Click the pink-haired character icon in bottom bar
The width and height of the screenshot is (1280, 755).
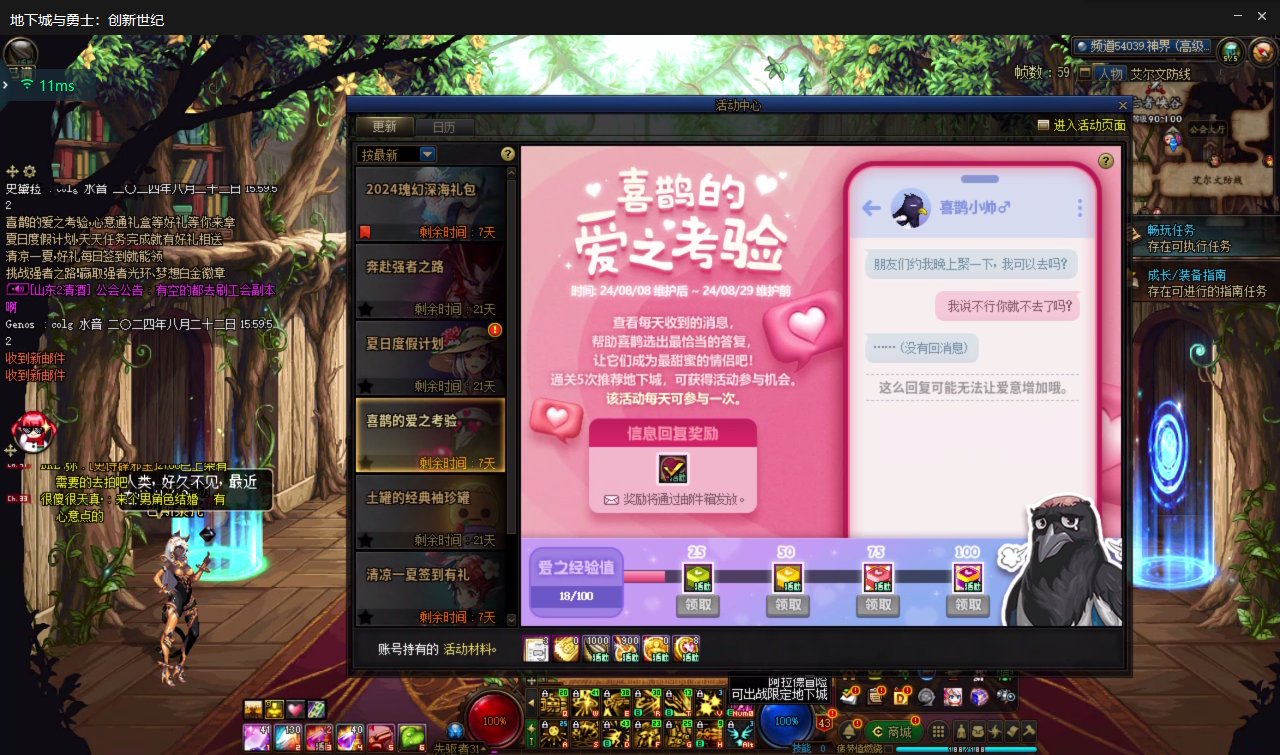[954, 696]
